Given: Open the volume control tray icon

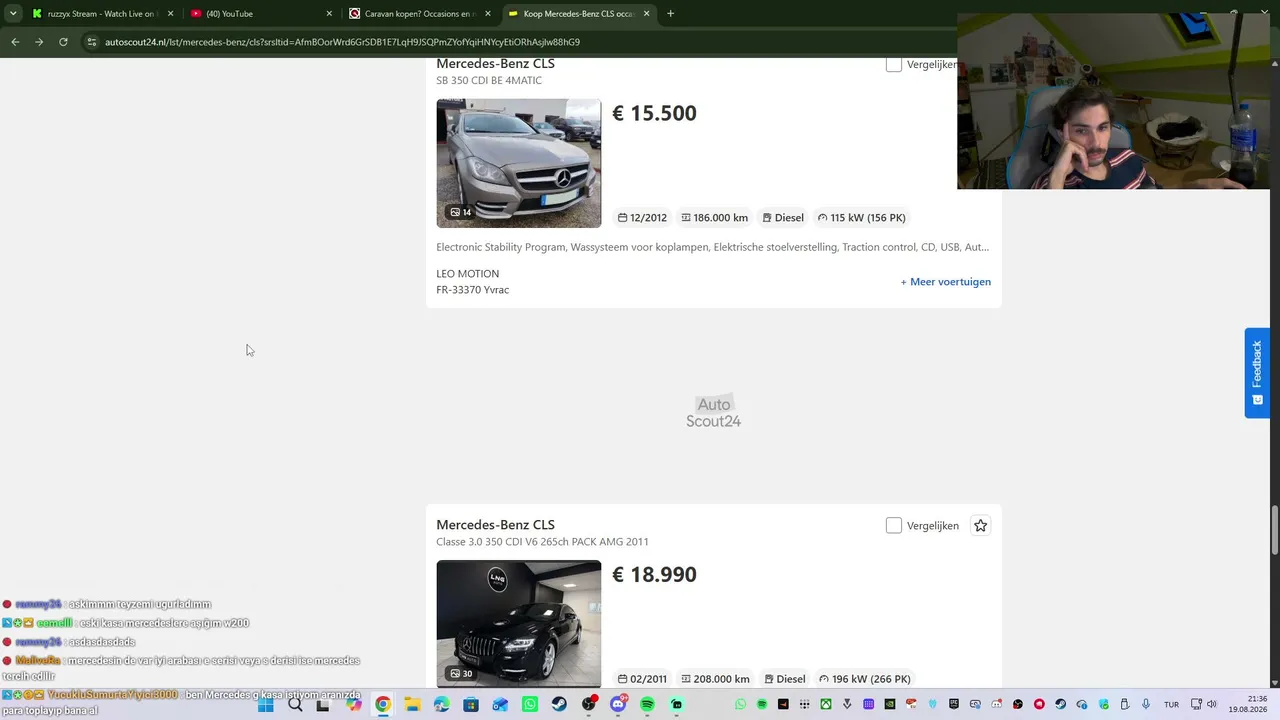Looking at the screenshot, I should pos(1211,705).
